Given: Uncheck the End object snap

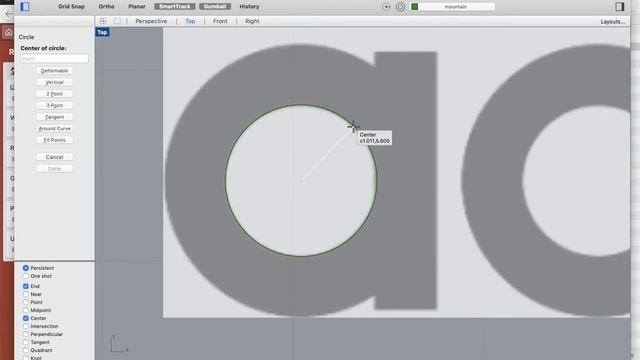Looking at the screenshot, I should 26,286.
